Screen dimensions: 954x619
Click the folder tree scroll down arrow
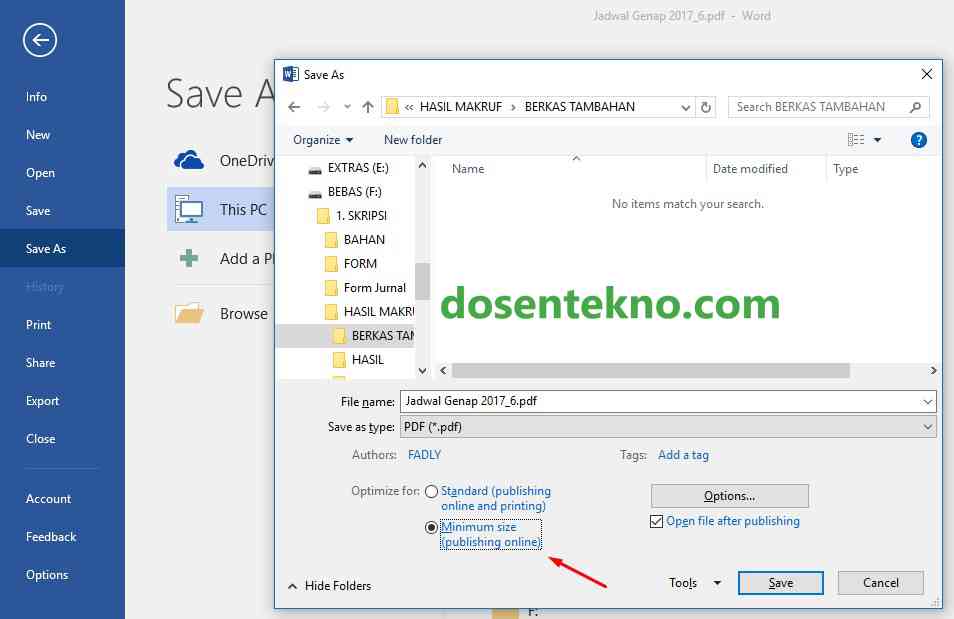pyautogui.click(x=422, y=371)
